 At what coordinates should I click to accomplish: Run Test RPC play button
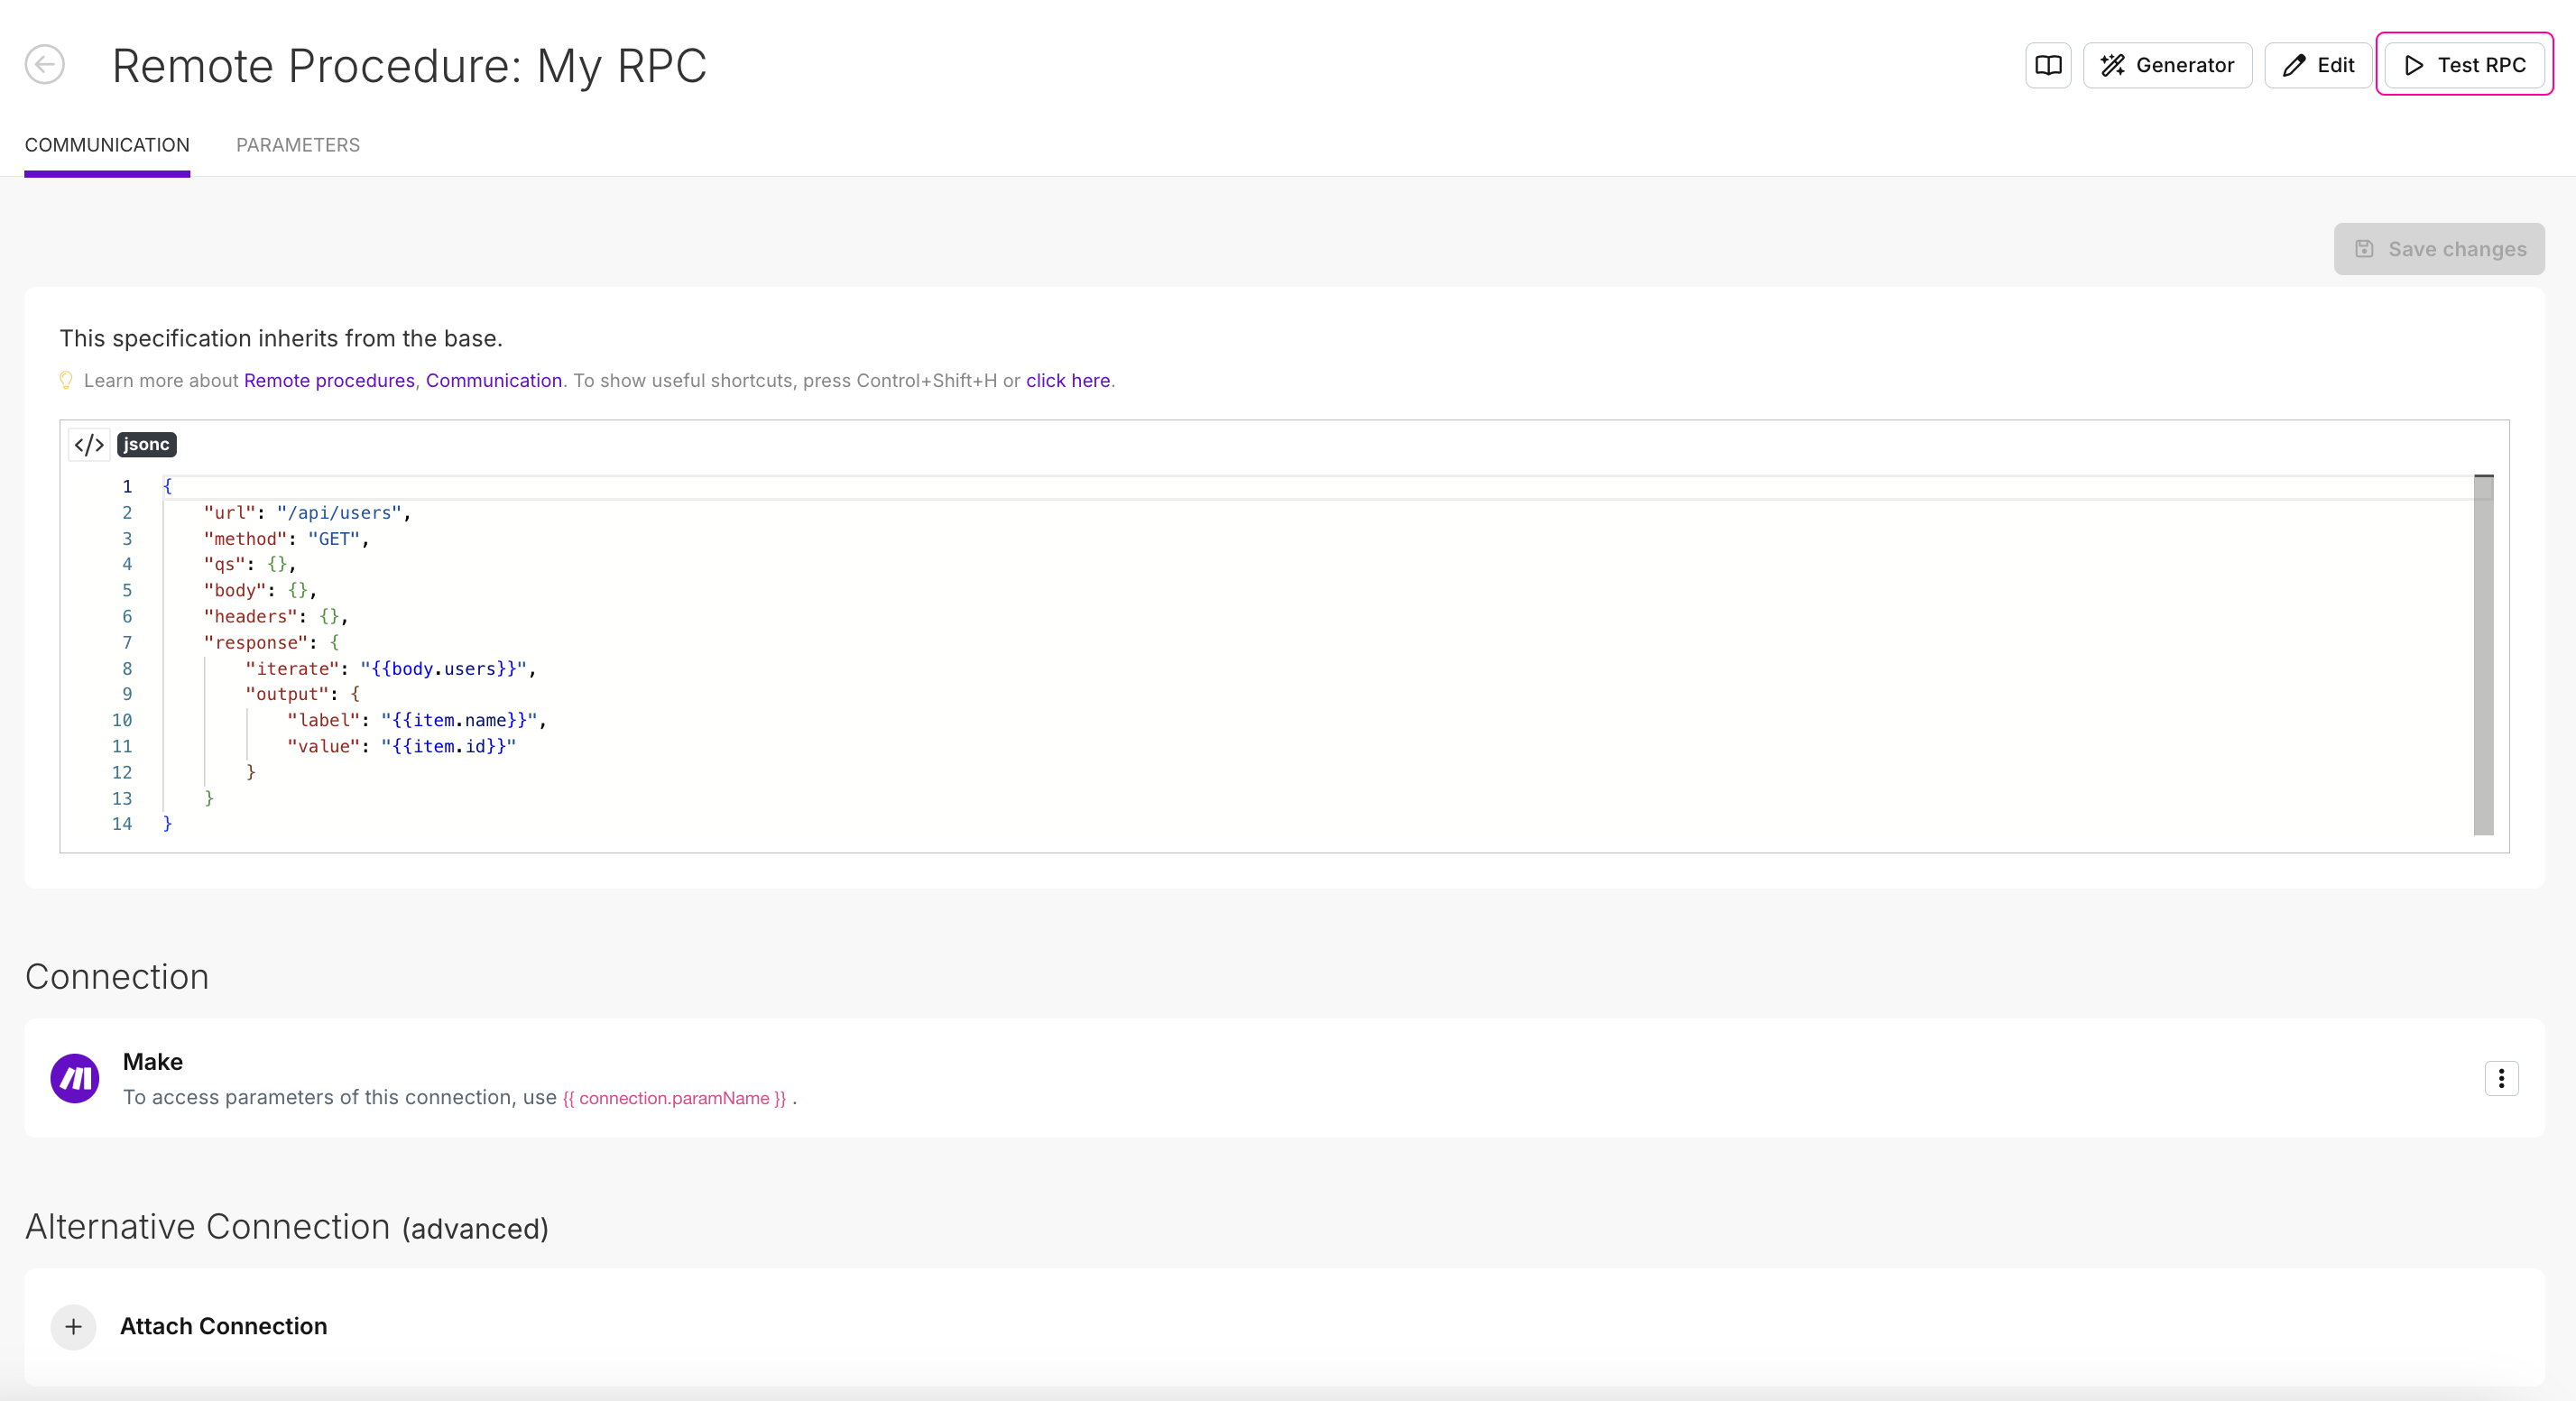(x=2463, y=65)
